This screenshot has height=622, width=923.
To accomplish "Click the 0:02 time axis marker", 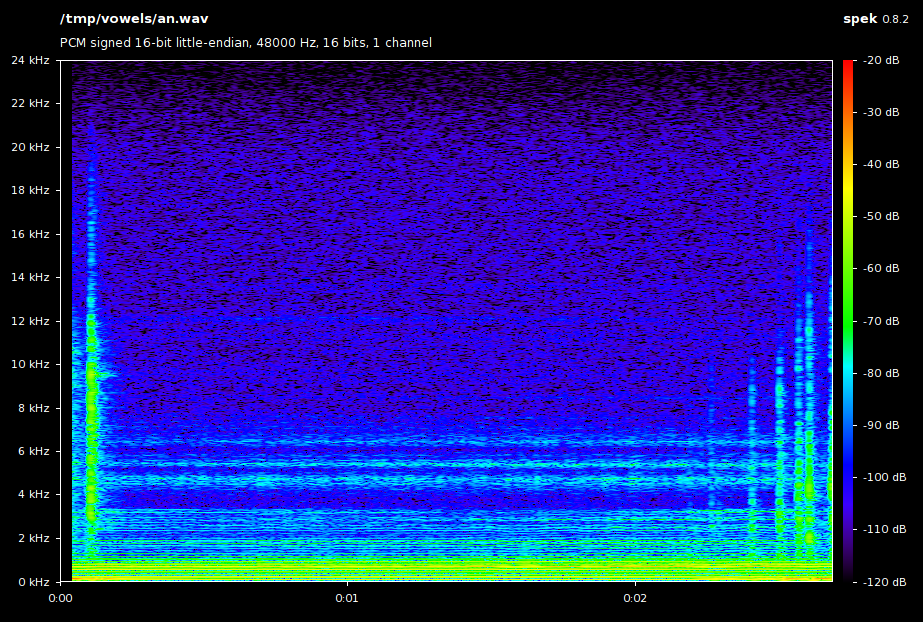I will click(x=635, y=599).
